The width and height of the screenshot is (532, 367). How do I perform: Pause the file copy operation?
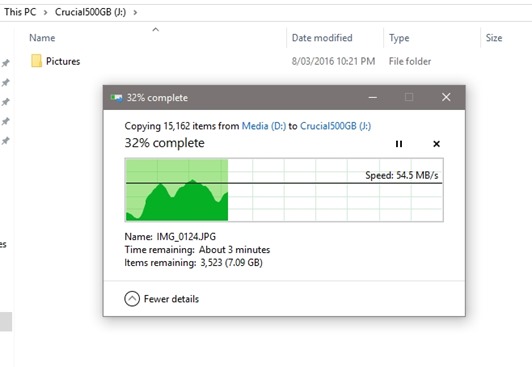click(399, 144)
